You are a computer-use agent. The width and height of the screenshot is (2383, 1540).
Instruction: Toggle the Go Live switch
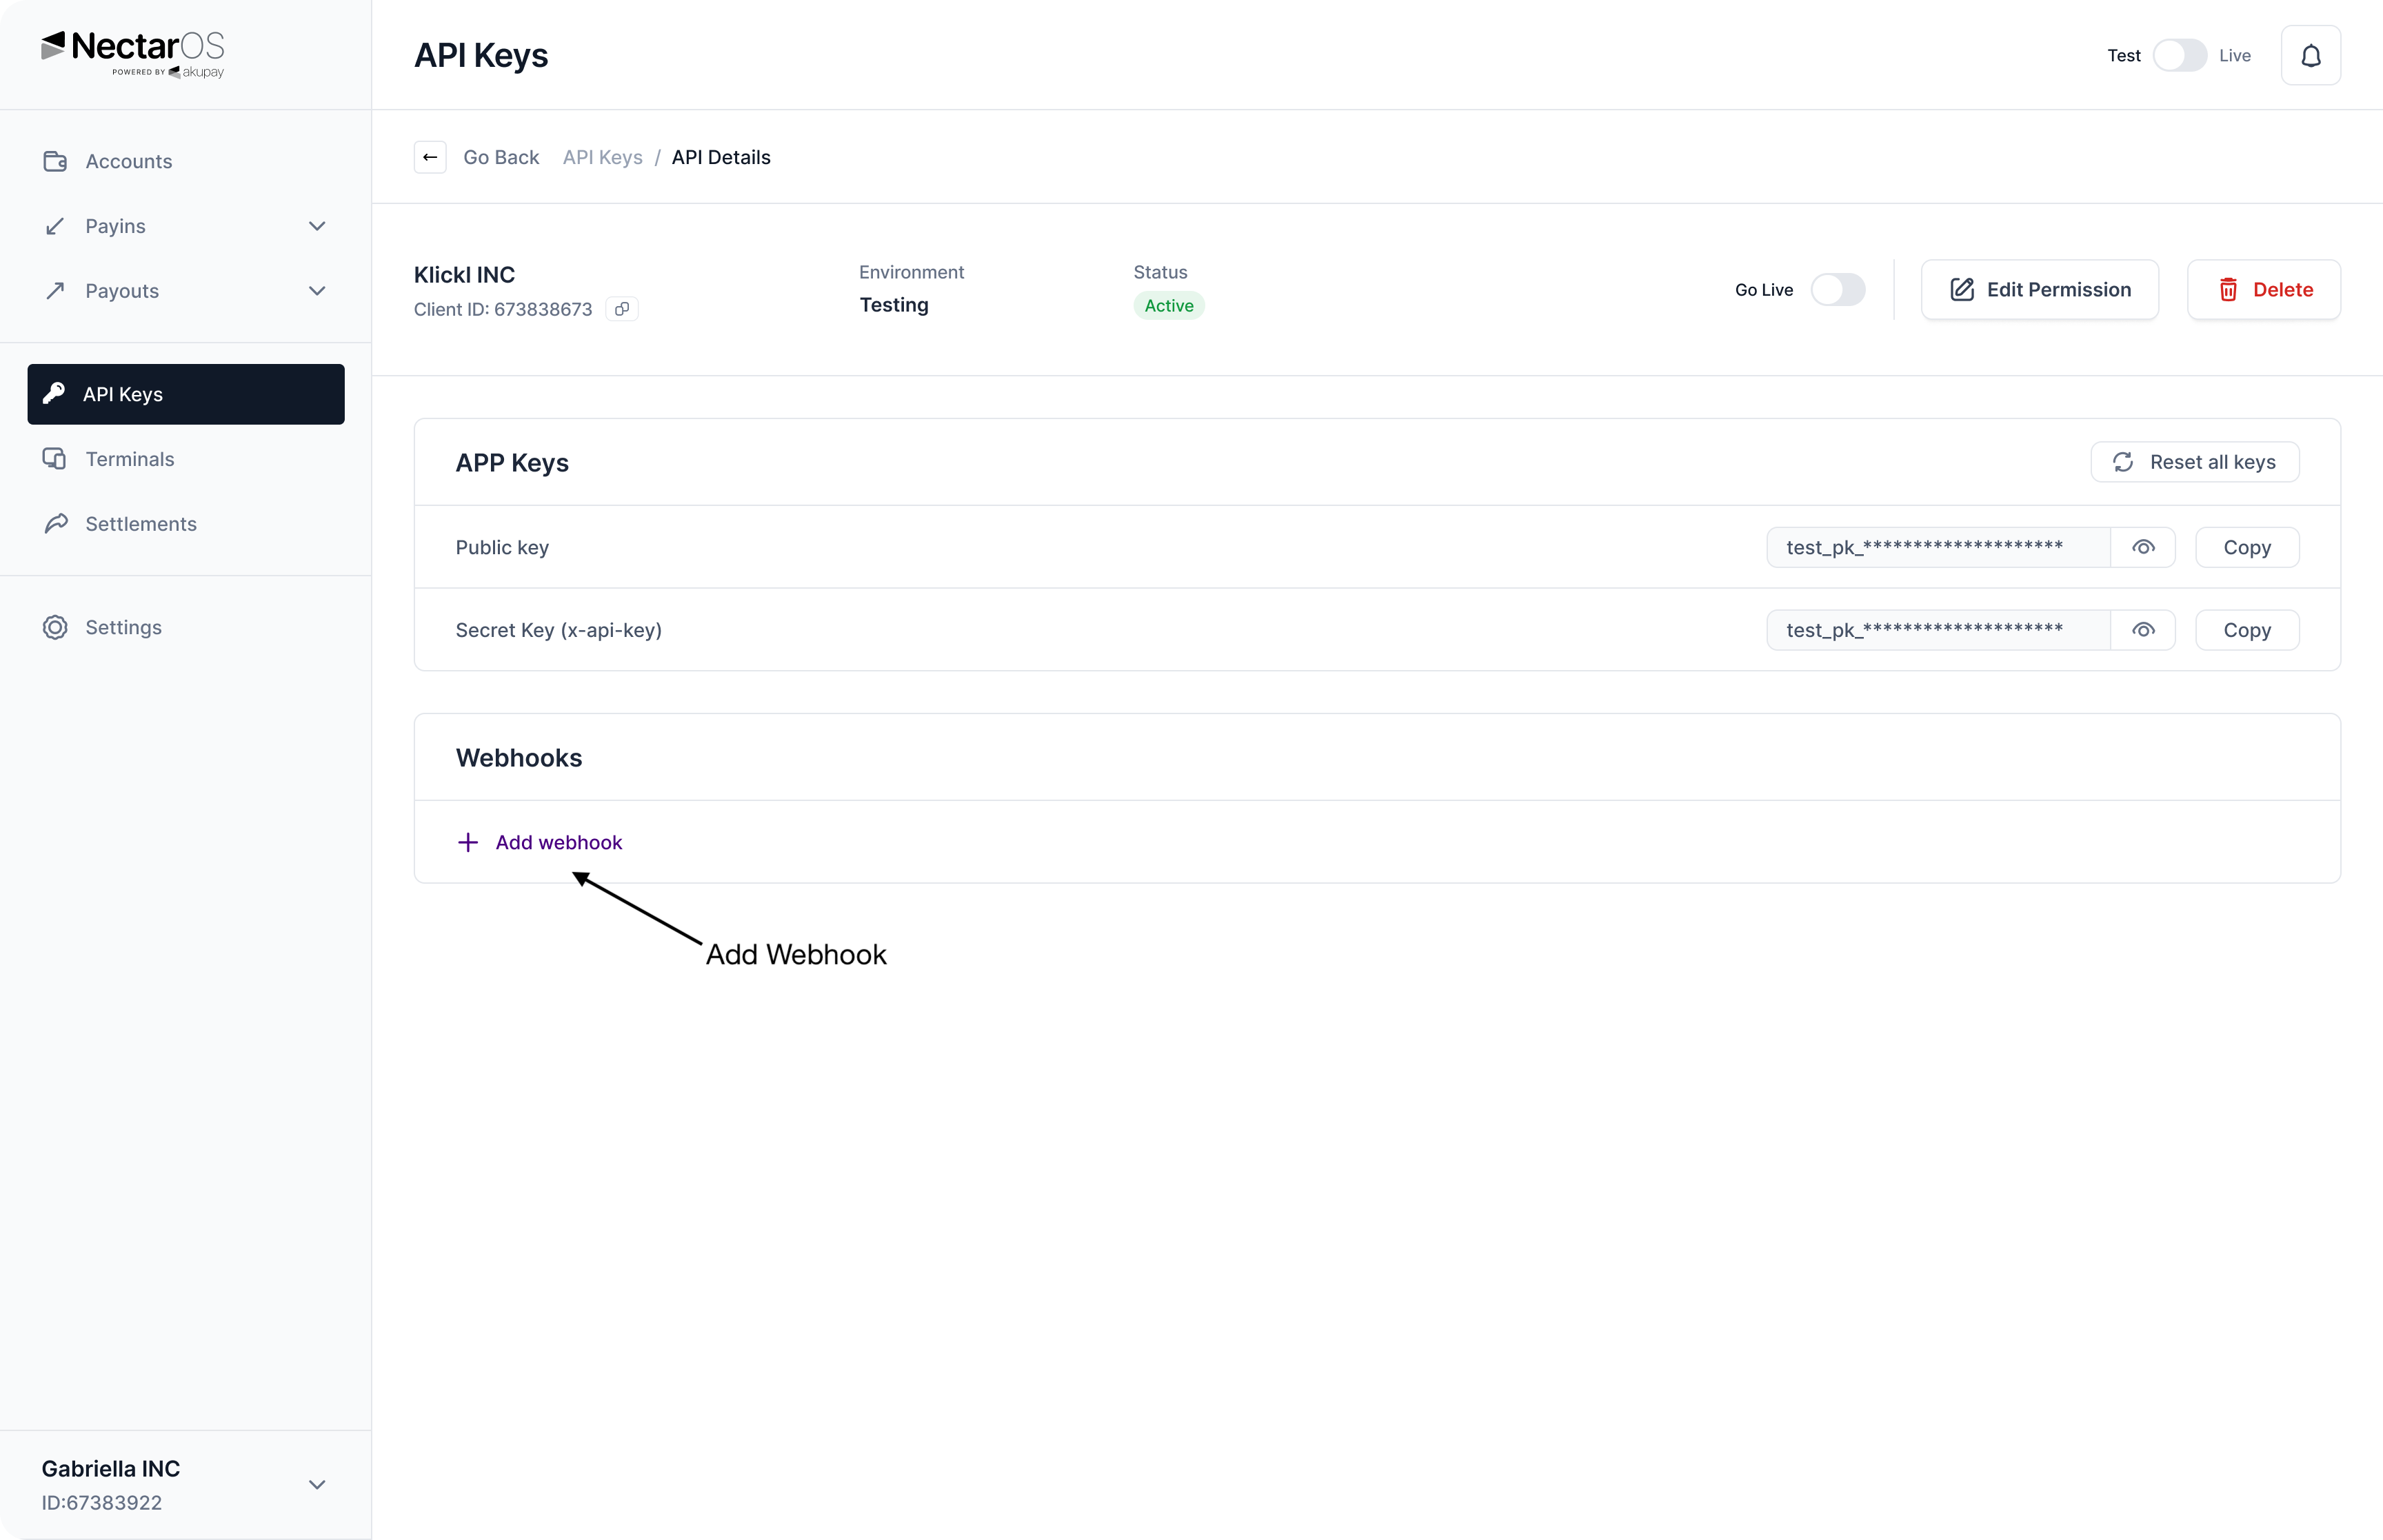click(x=1837, y=290)
